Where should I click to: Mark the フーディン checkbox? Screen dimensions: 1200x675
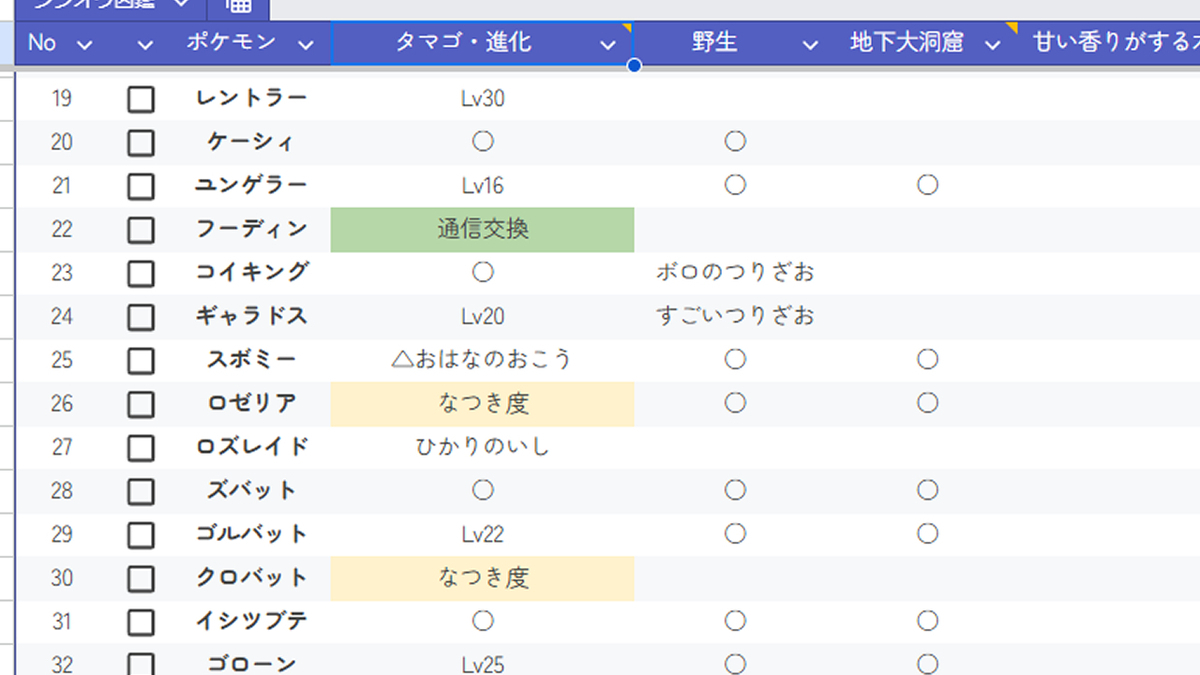coord(141,230)
